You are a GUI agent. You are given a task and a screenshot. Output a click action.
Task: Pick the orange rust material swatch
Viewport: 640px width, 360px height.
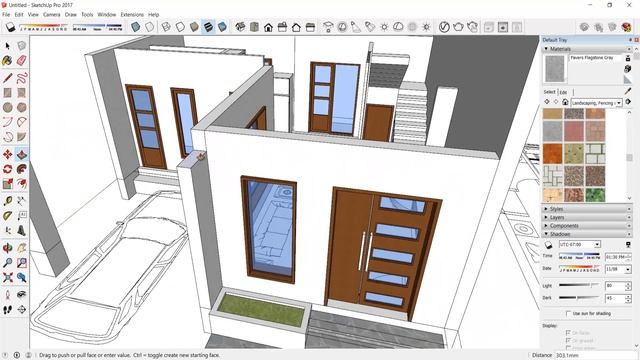tap(553, 153)
